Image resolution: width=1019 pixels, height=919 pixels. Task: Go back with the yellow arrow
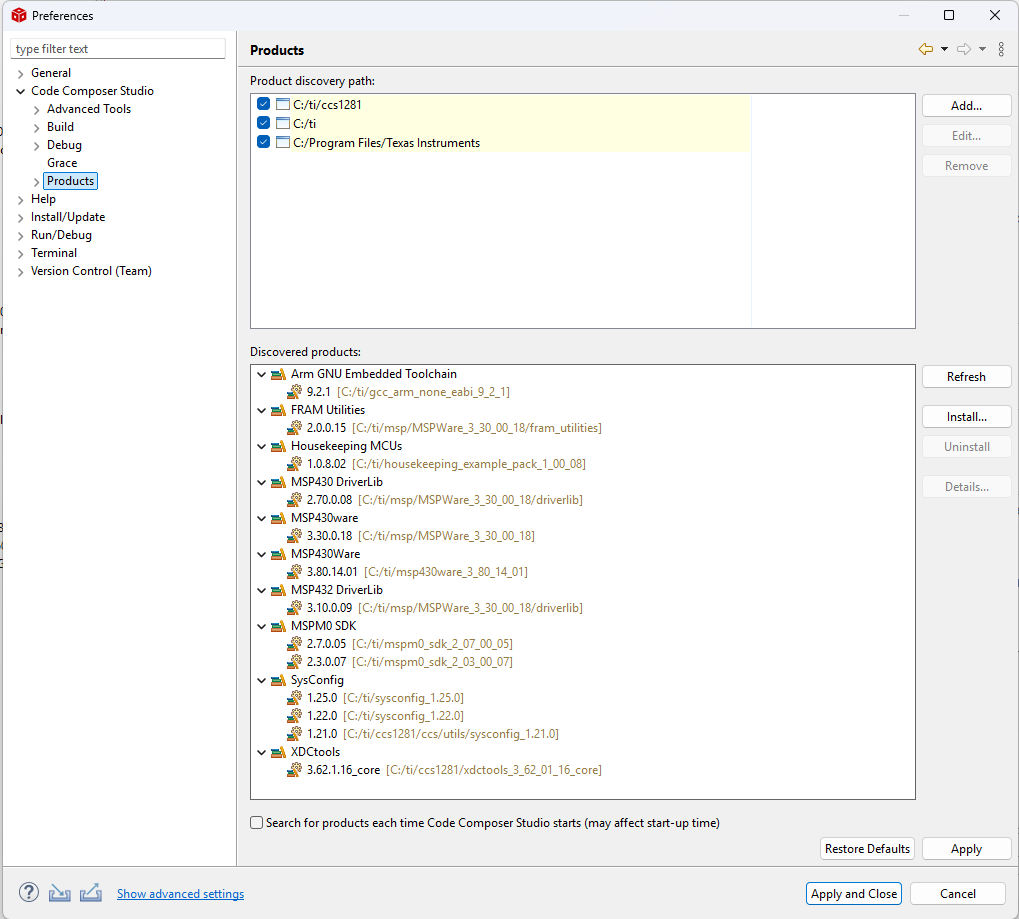pos(925,50)
